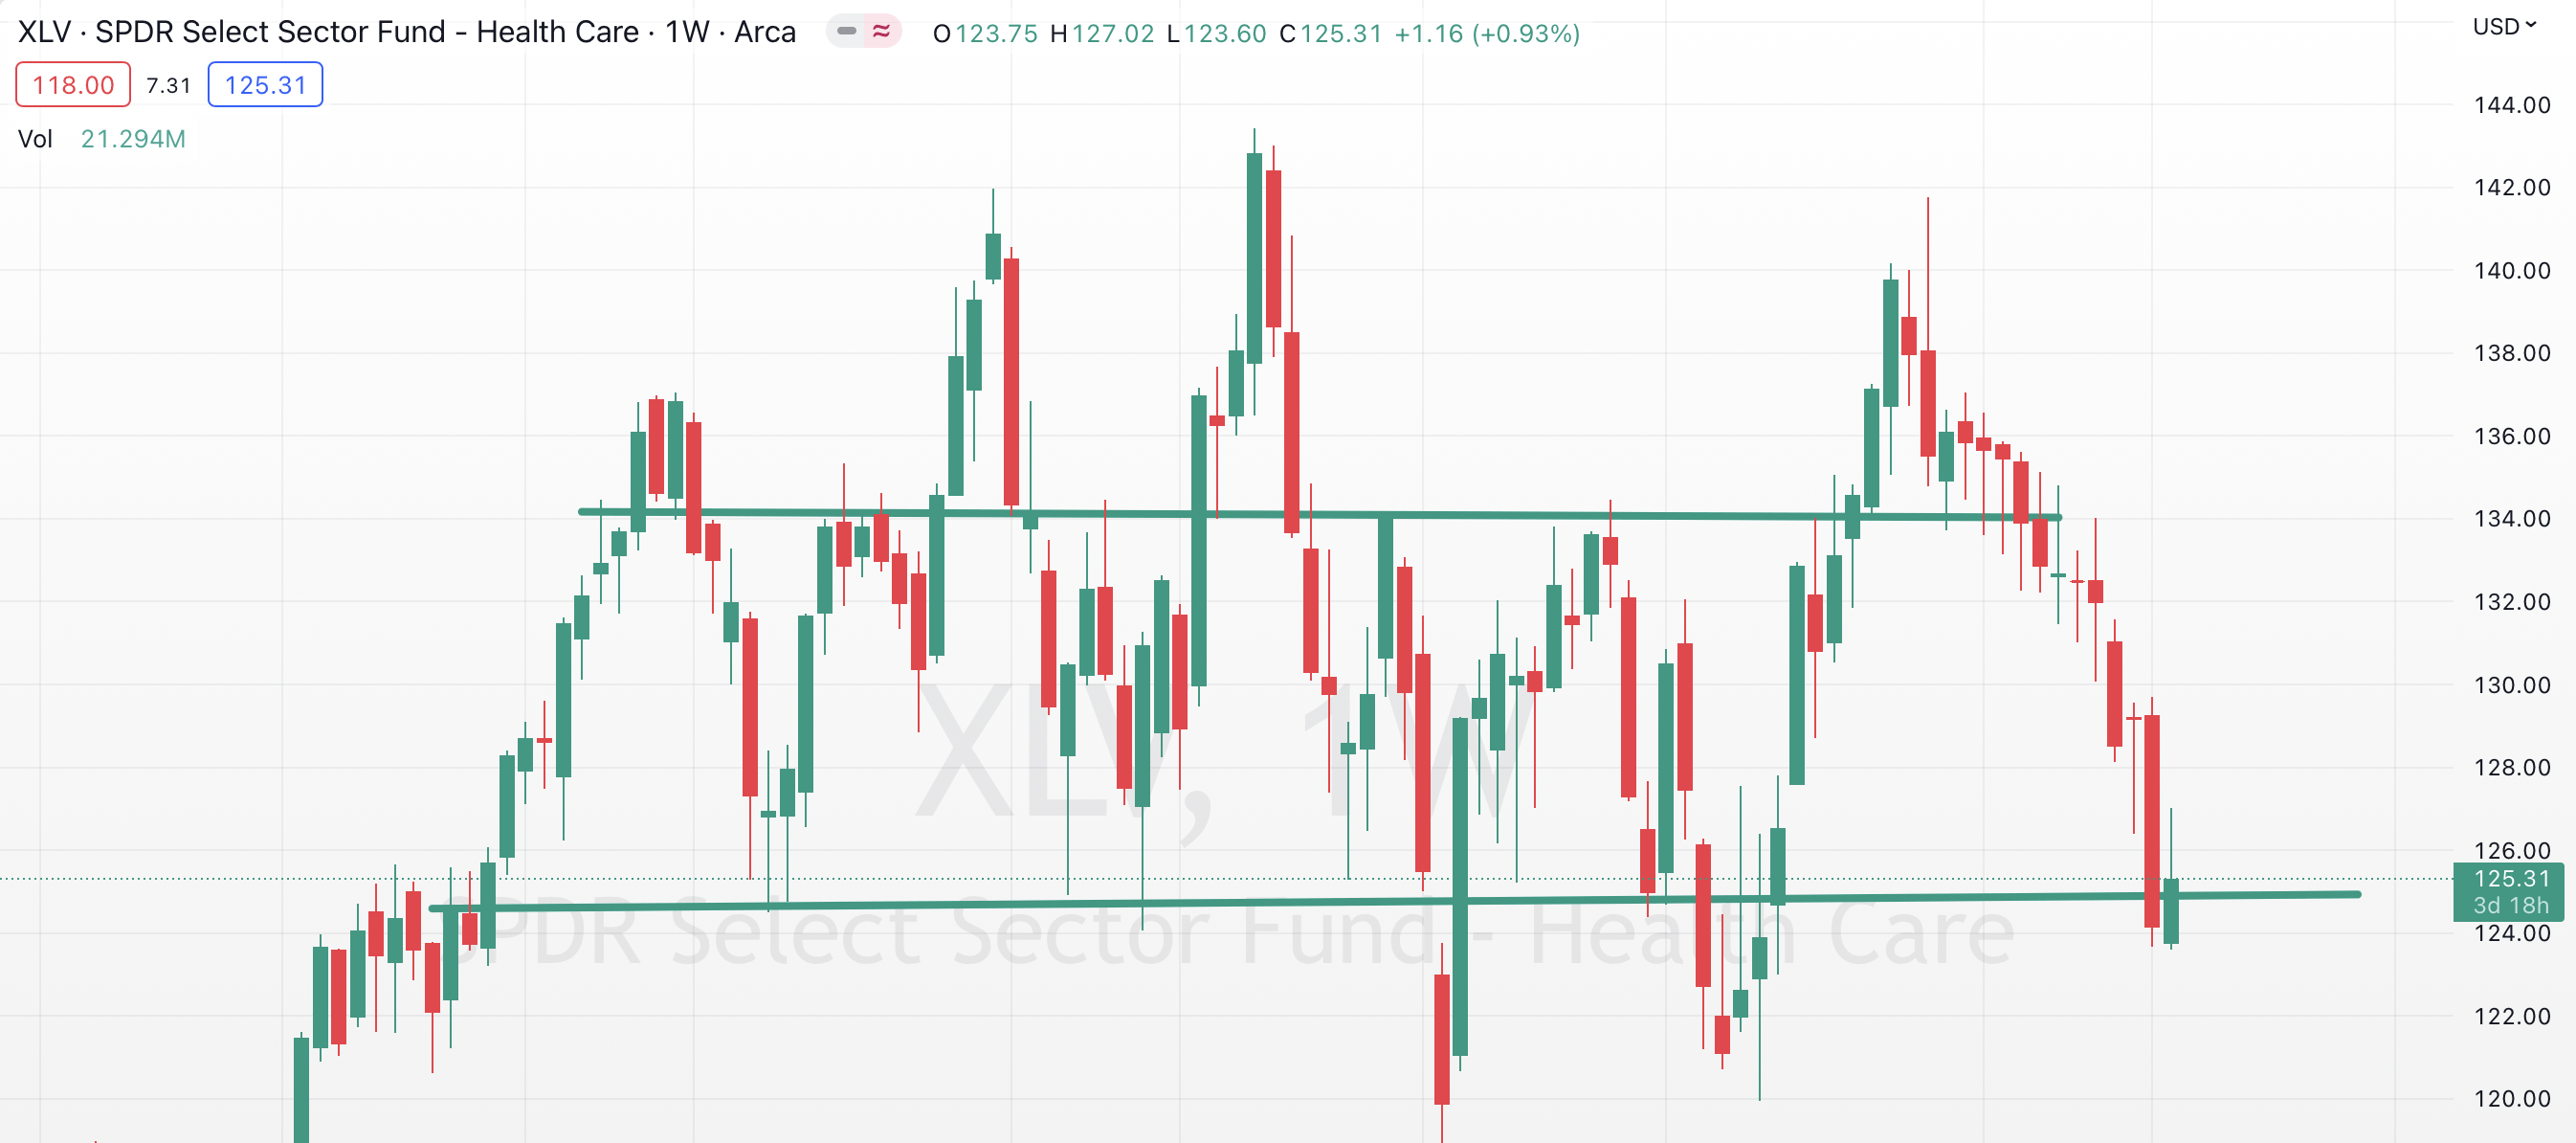2576x1143 pixels.
Task: Click the high price H 127.02
Action: [x=1102, y=34]
